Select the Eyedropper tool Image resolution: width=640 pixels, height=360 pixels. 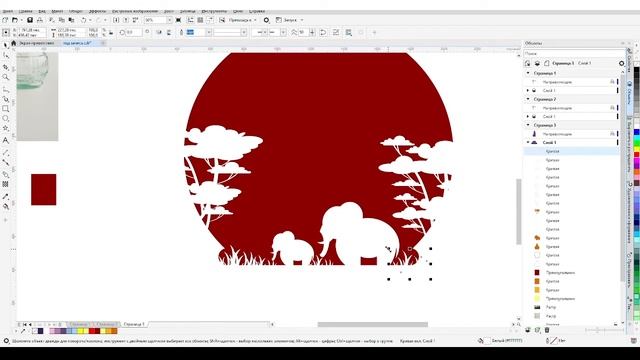coord(5,196)
